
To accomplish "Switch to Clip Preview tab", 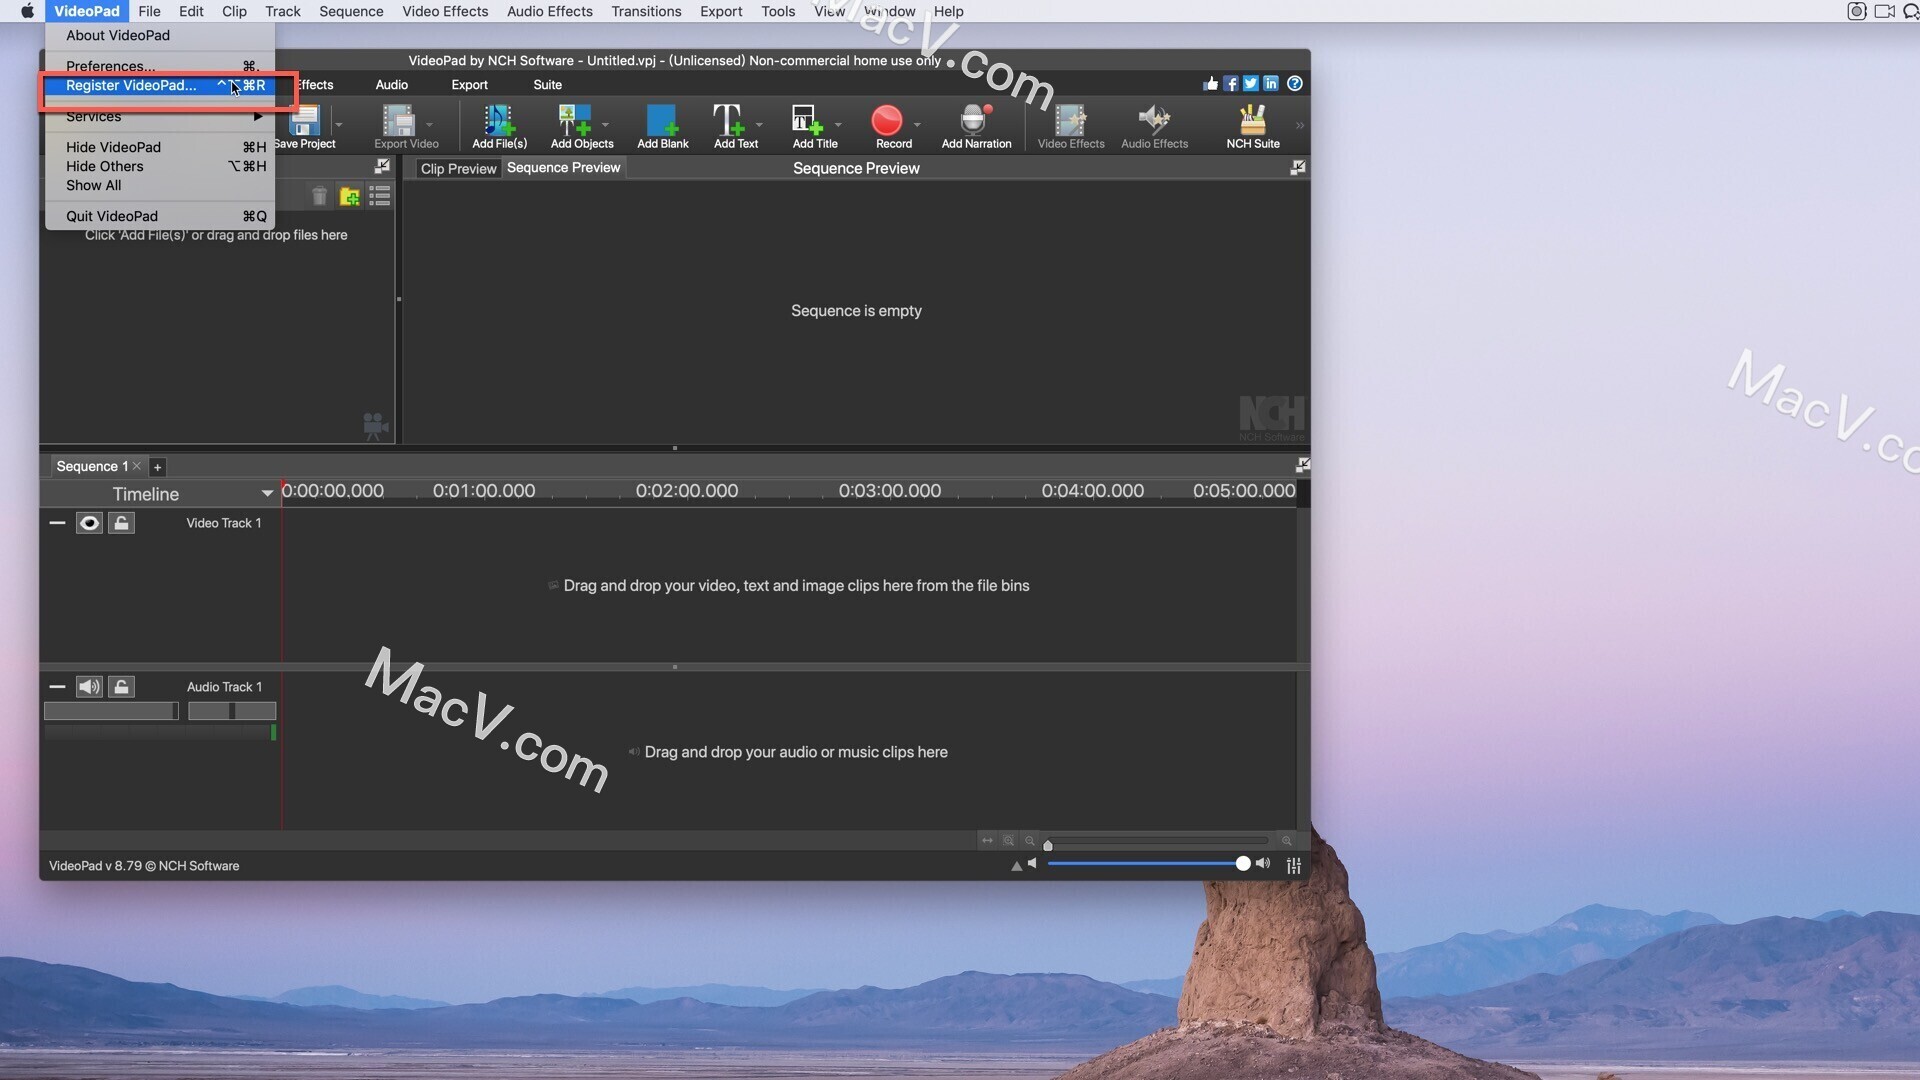I will (458, 168).
